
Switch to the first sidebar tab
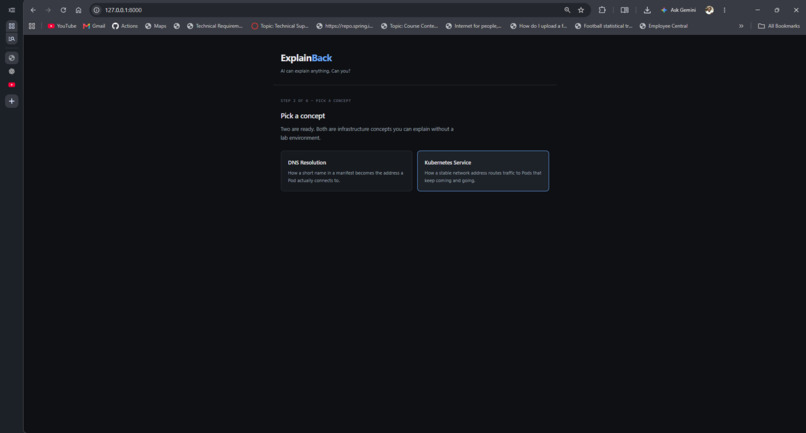tap(11, 58)
